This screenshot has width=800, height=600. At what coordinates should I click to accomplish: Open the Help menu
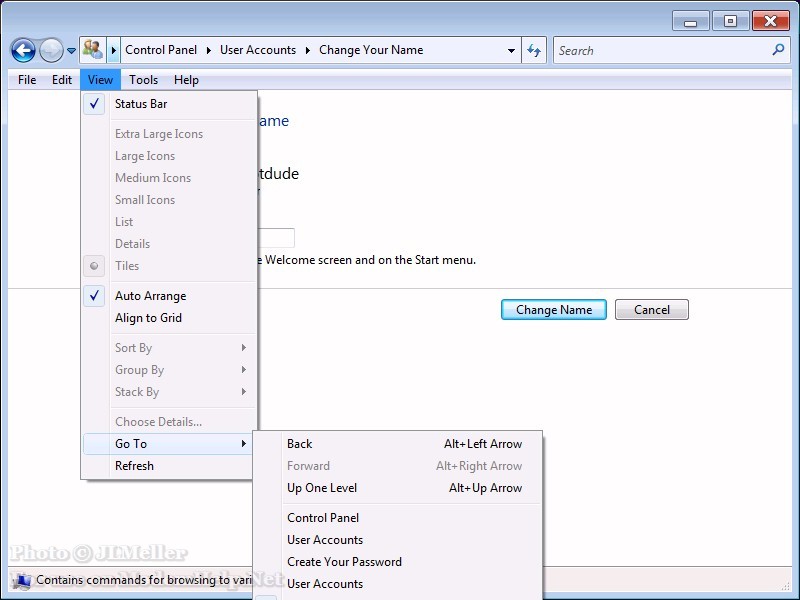[x=186, y=80]
